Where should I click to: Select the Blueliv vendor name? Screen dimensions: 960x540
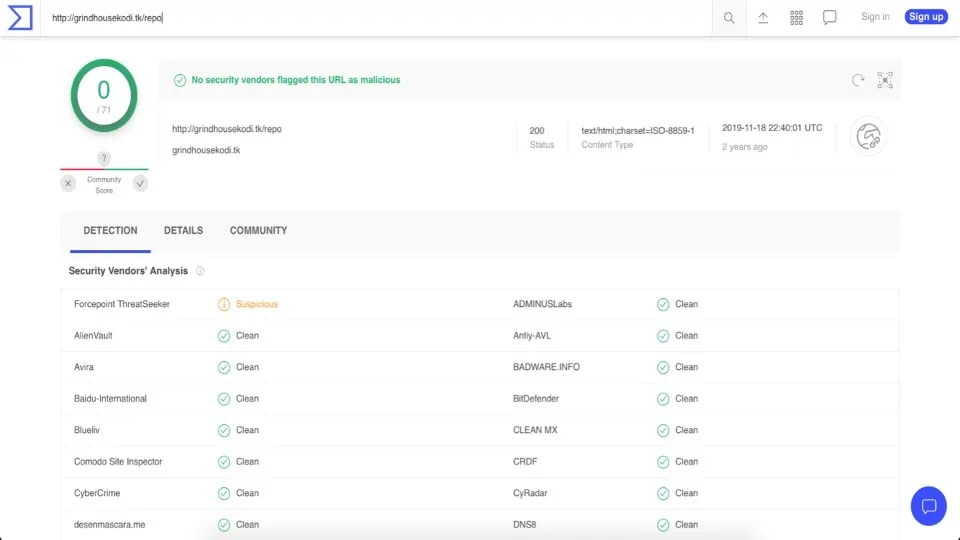[x=86, y=430]
